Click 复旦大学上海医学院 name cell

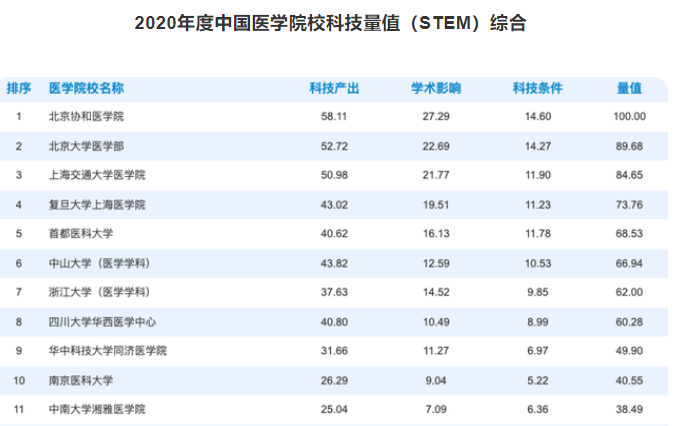(x=97, y=205)
